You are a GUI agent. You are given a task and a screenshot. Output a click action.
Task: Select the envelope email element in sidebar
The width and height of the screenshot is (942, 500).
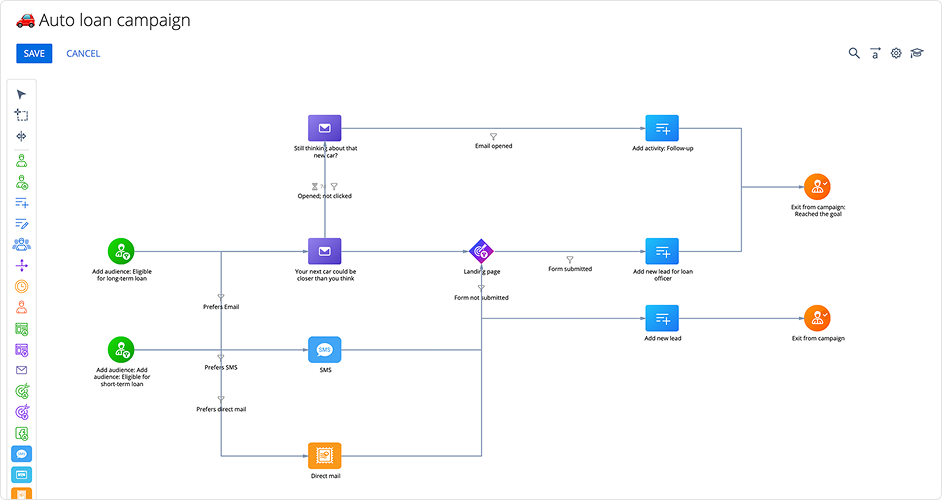[x=21, y=370]
